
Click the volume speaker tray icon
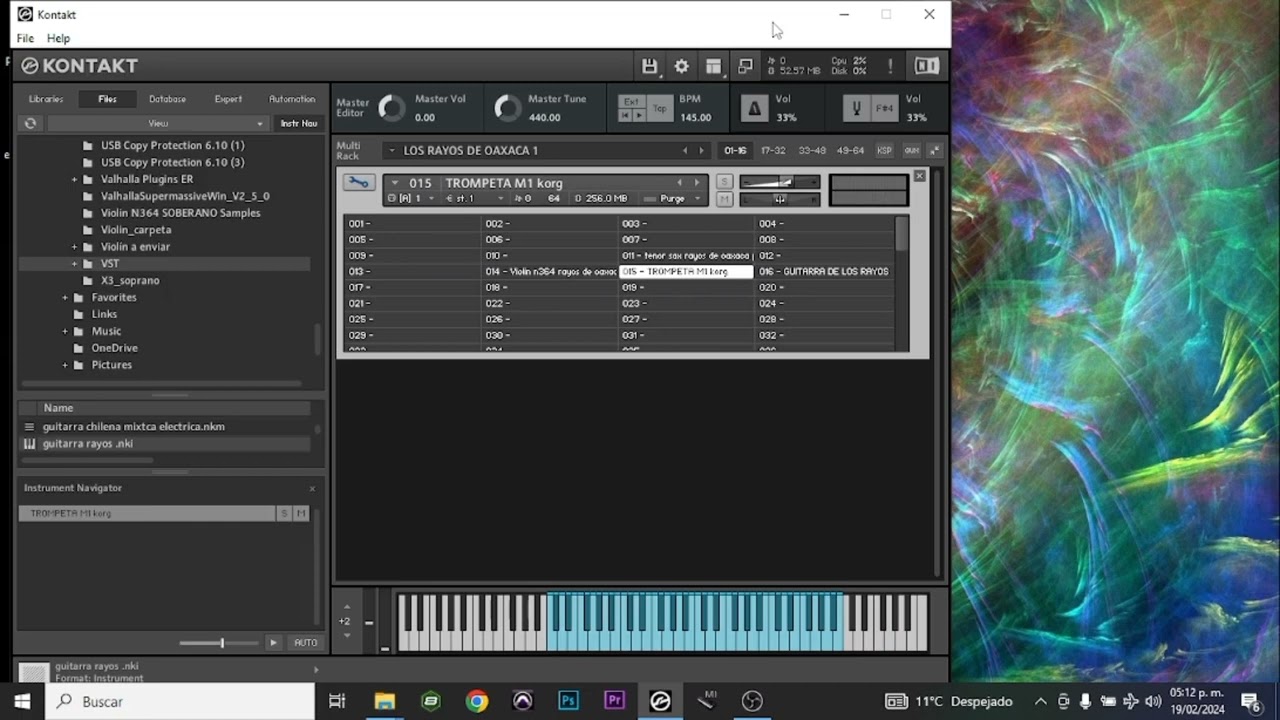pos(1152,701)
